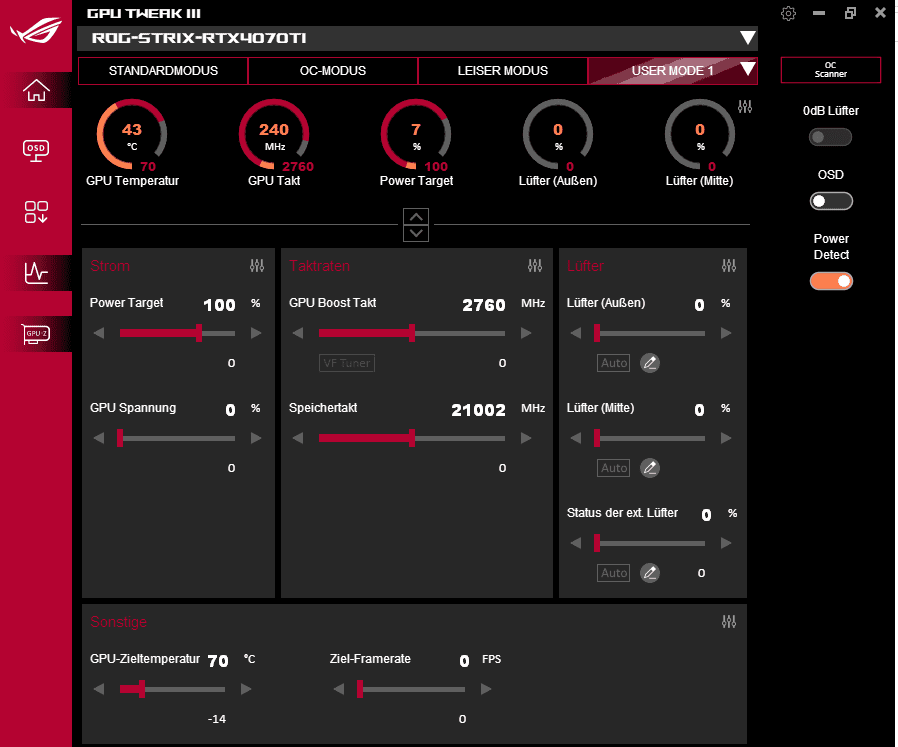The height and width of the screenshot is (747, 898).
Task: Edit the external fan curve pencil icon
Action: 649,573
